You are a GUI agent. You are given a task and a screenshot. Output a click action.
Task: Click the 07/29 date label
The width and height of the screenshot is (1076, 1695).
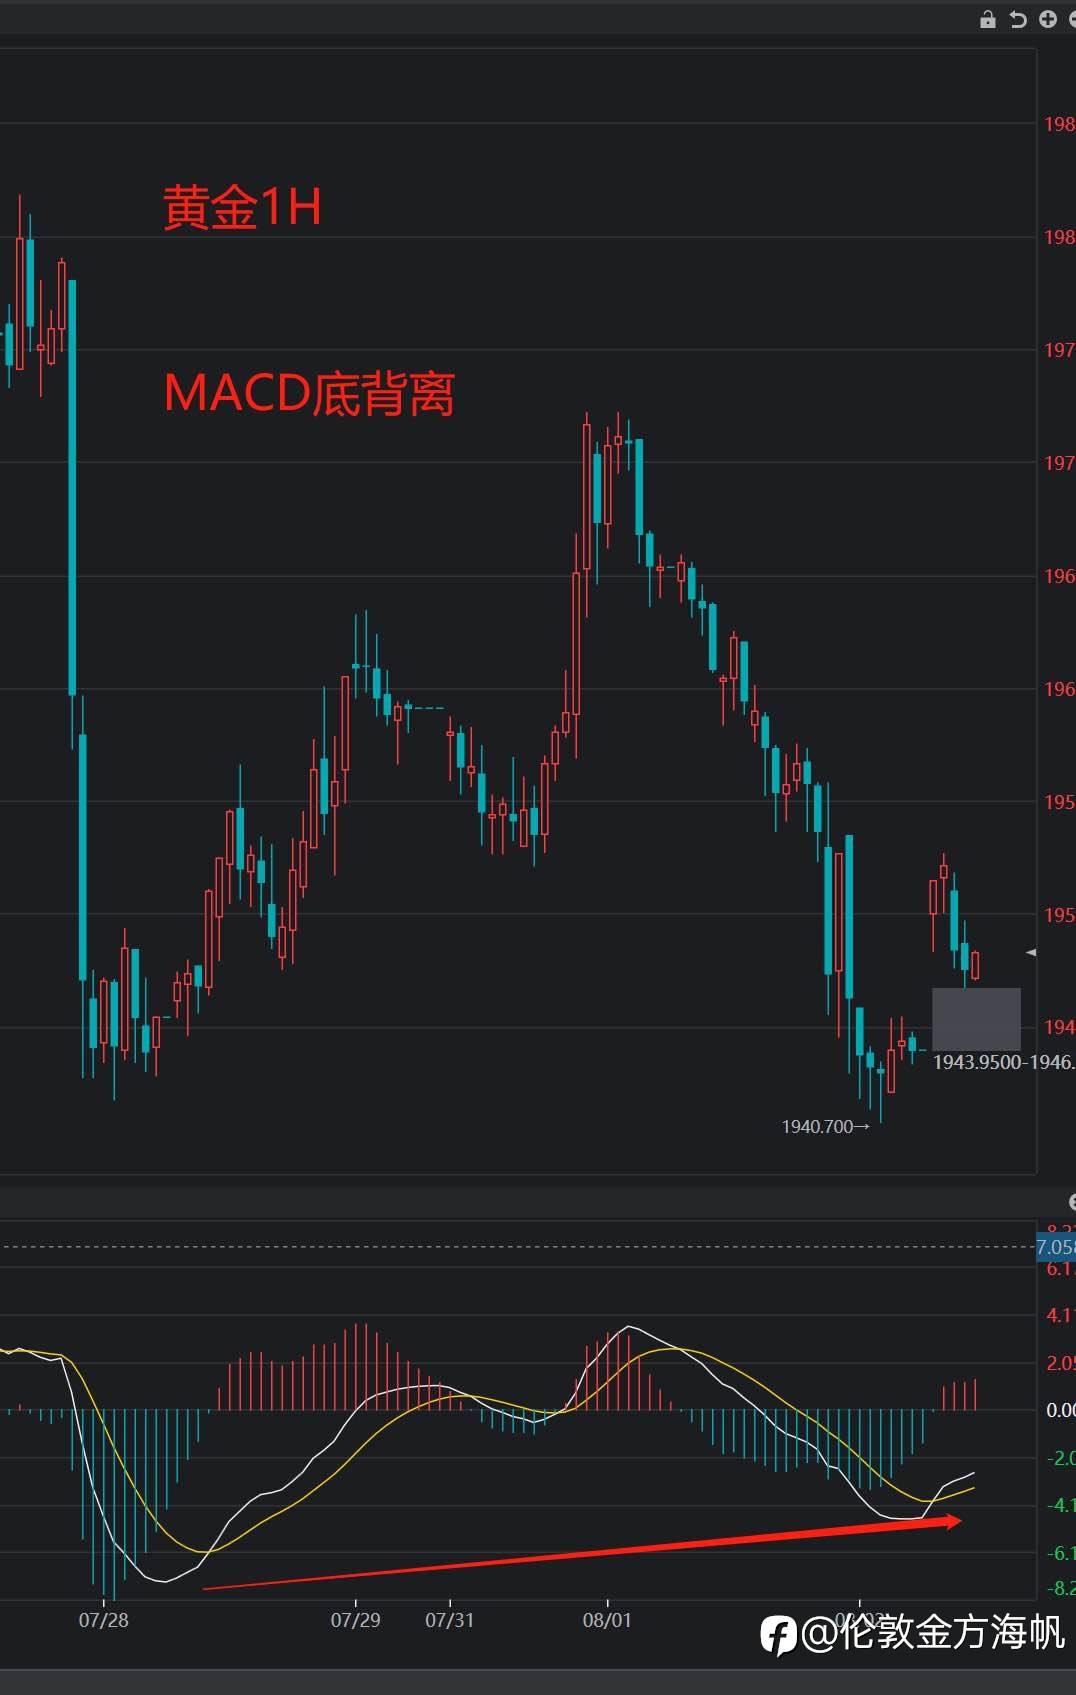[356, 1620]
